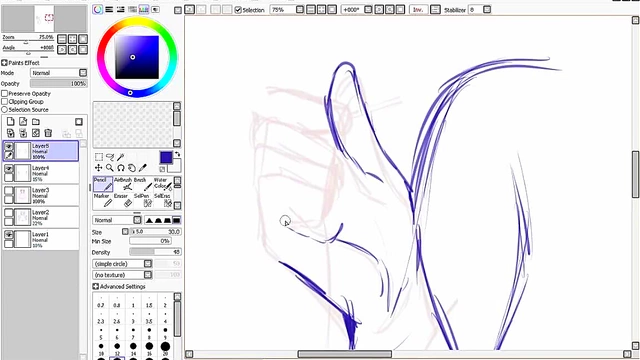The height and width of the screenshot is (360, 640).
Task: Show Layer3 using its visibility box
Action: tap(9, 191)
